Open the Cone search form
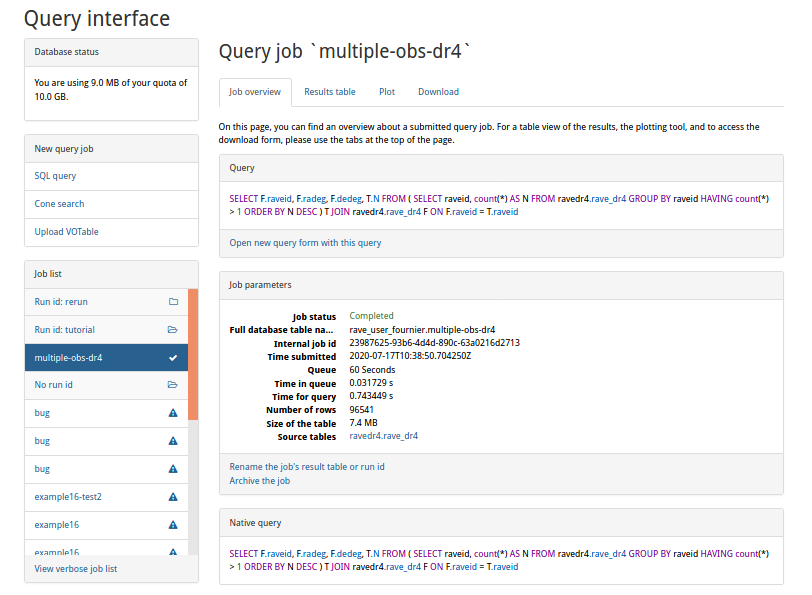This screenshot has width=812, height=595. pyautogui.click(x=59, y=204)
